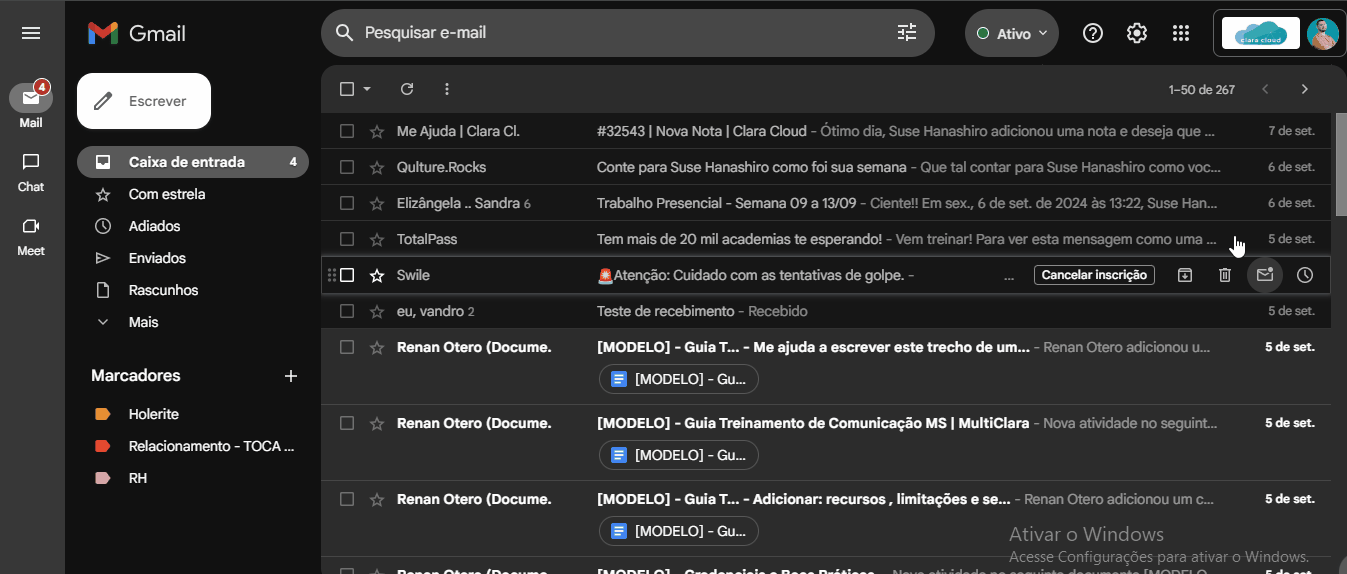The width and height of the screenshot is (1347, 574).
Task: Open the Support help icon
Action: (x=1093, y=33)
